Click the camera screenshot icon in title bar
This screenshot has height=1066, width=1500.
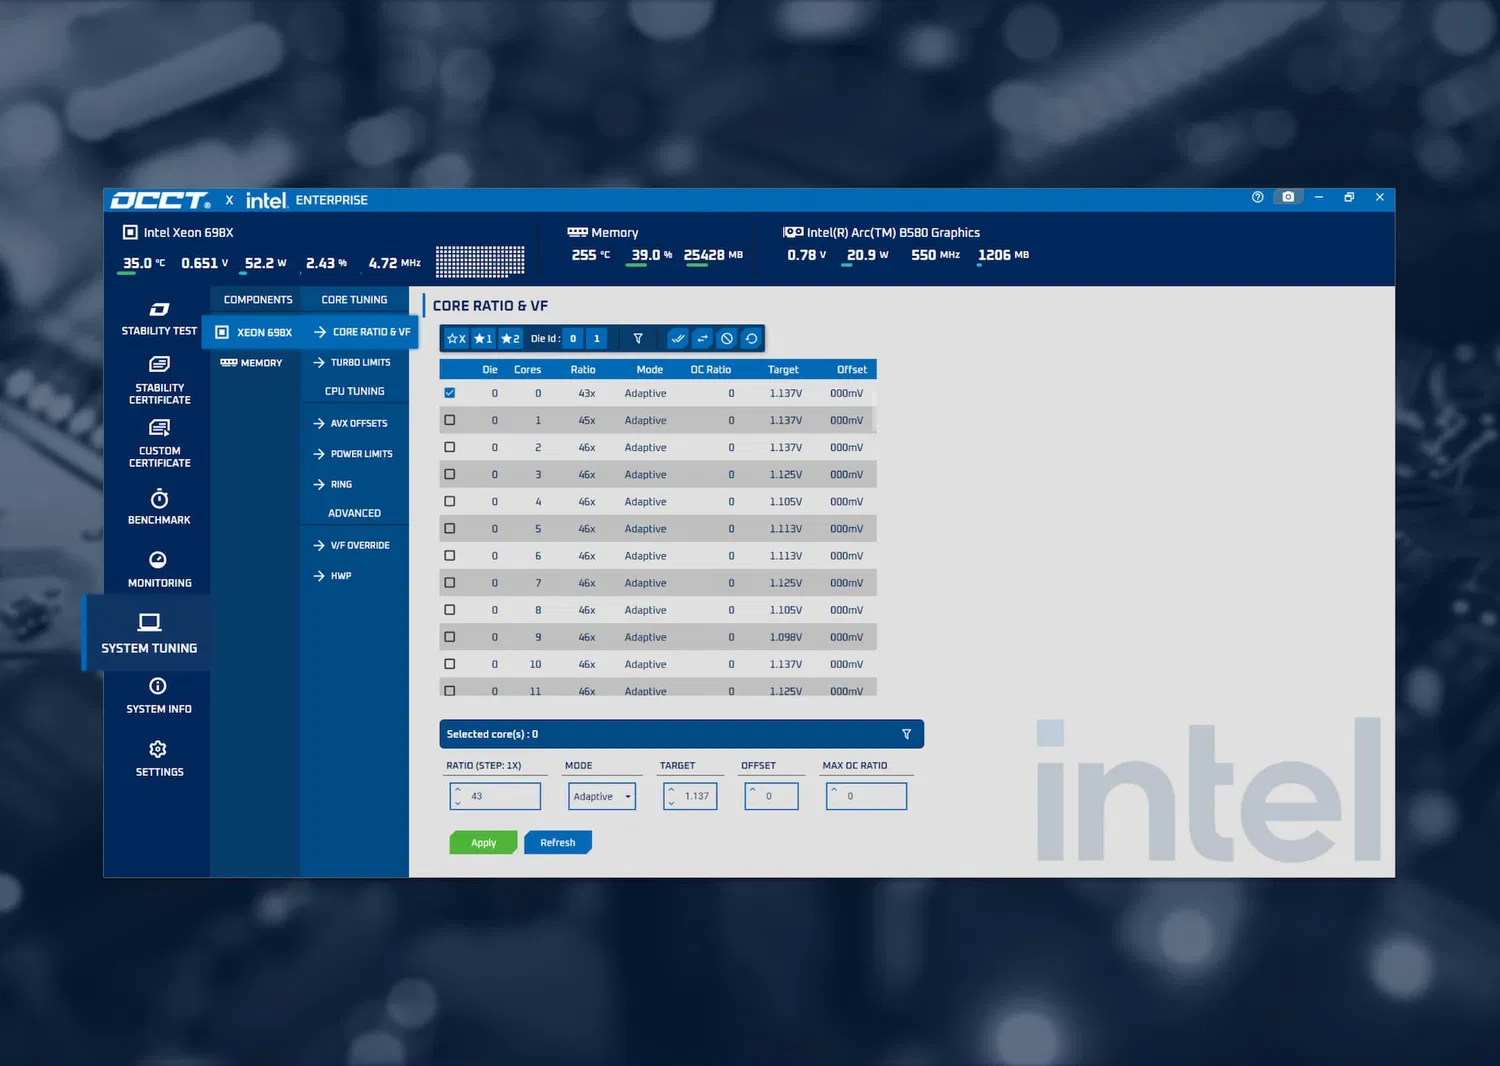tap(1288, 197)
